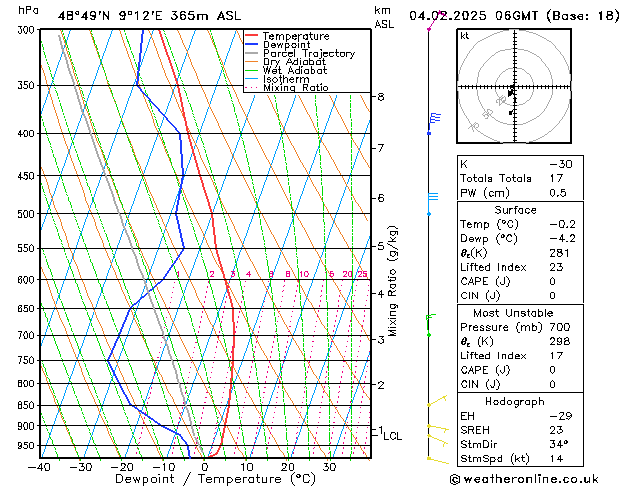This screenshot has height=486, width=629.
Task: Click the Mixing Ratio legend entry
Action: pos(295,88)
